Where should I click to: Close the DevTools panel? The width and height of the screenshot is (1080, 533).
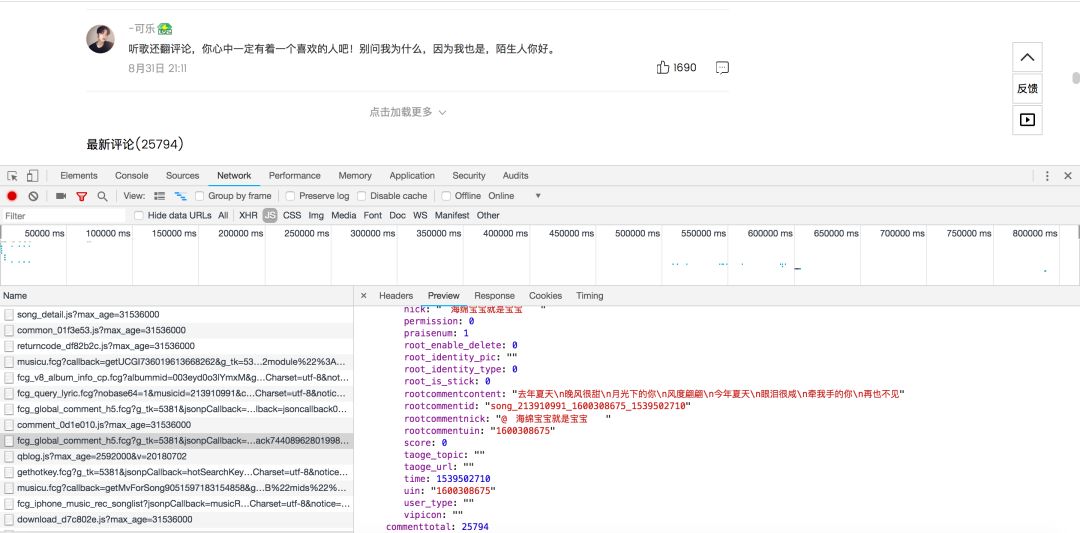[1068, 176]
